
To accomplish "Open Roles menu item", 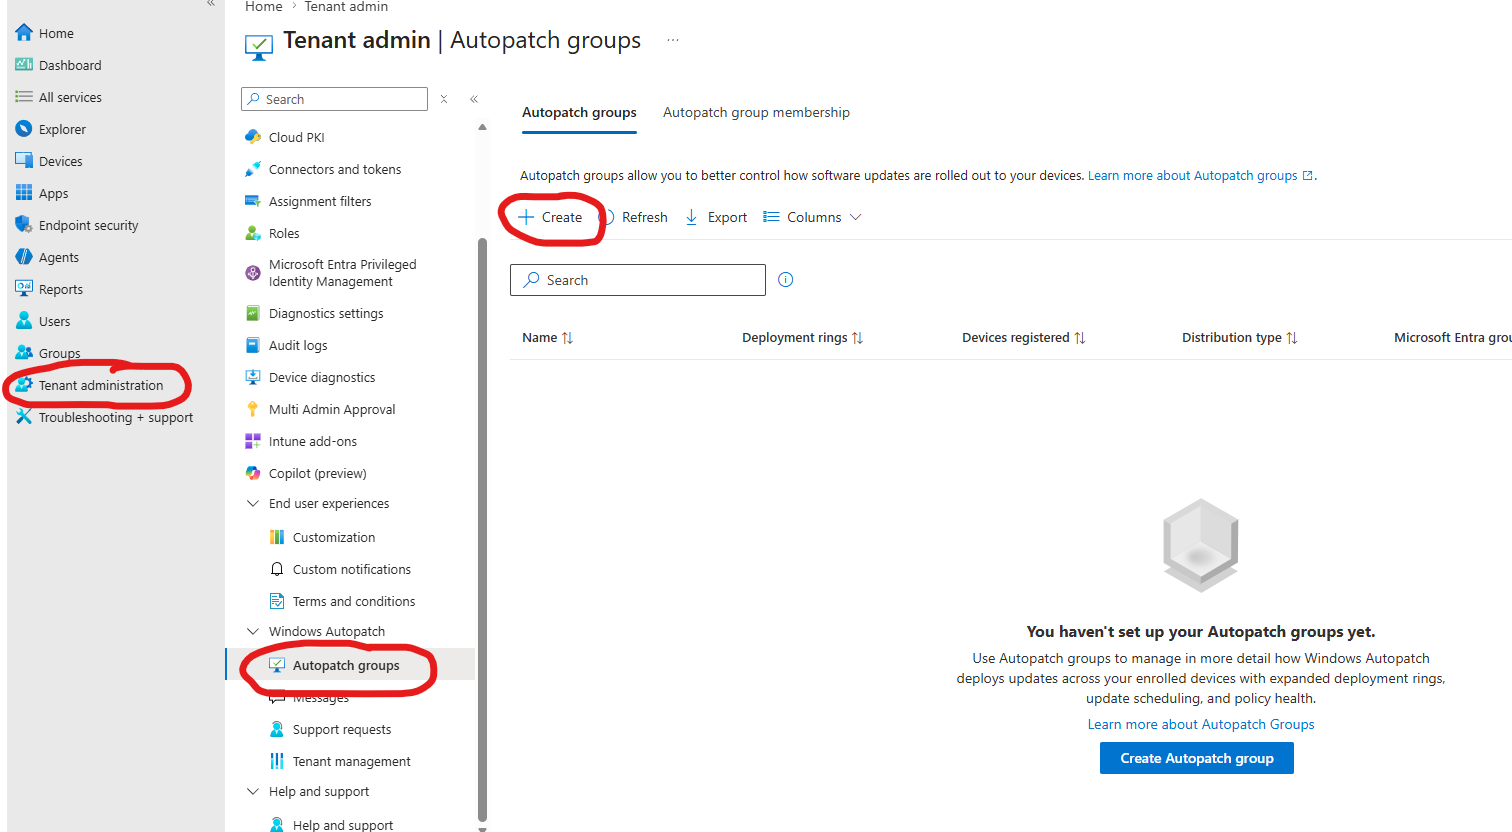I will pyautogui.click(x=283, y=233).
